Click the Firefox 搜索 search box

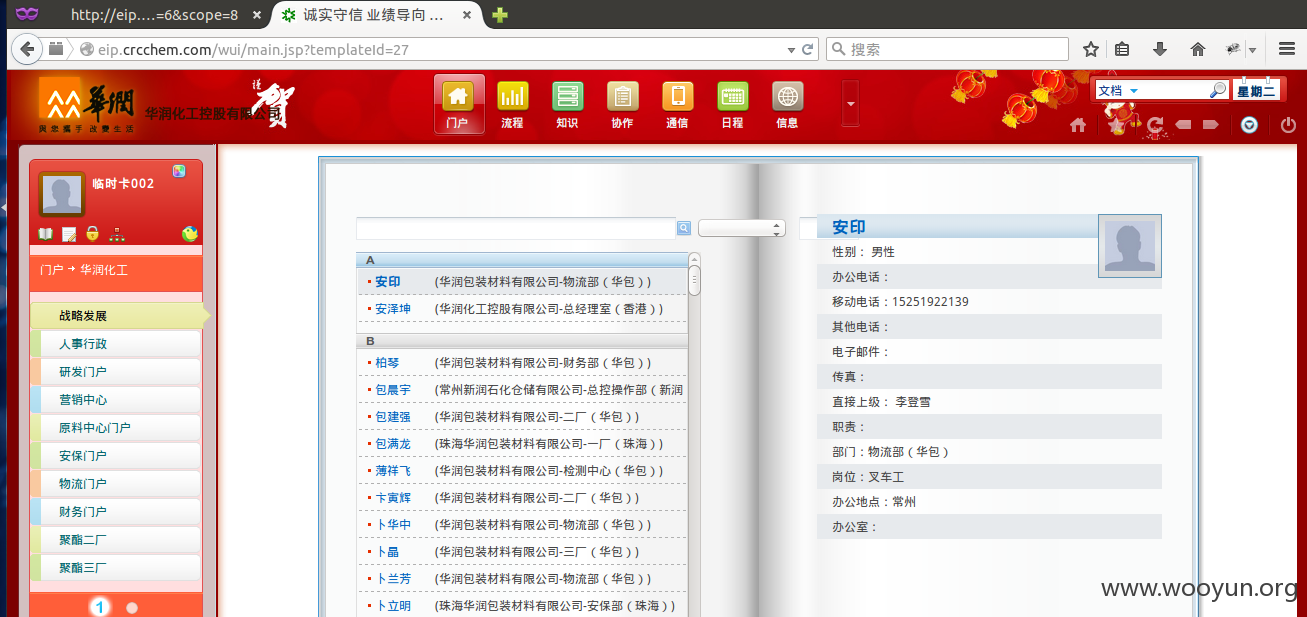[947, 49]
